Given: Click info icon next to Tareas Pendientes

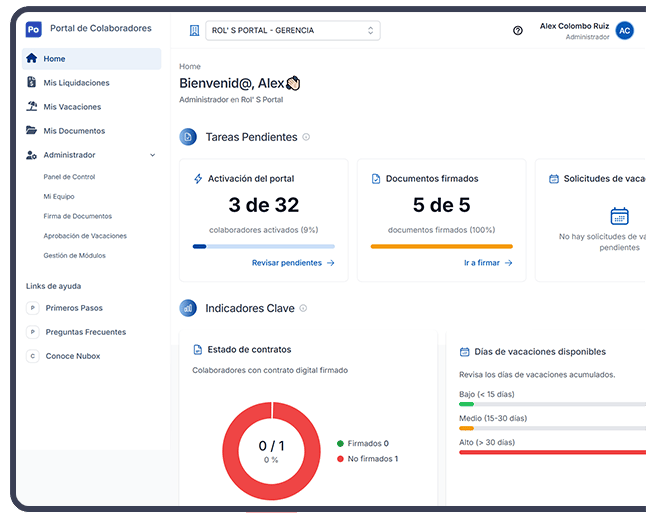Looking at the screenshot, I should coord(306,137).
